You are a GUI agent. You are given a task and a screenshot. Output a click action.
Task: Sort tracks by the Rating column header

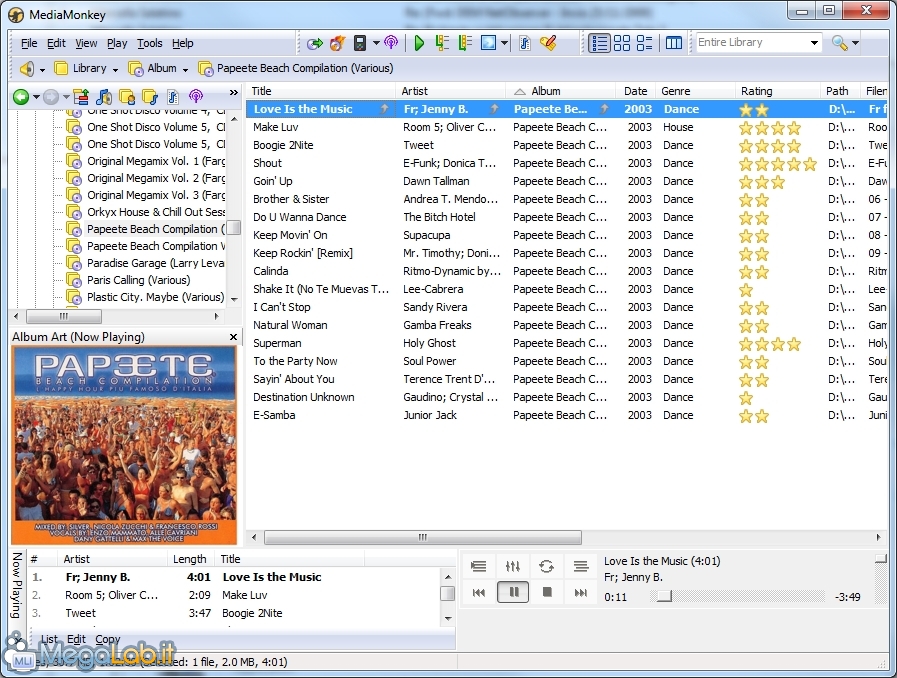(x=777, y=91)
